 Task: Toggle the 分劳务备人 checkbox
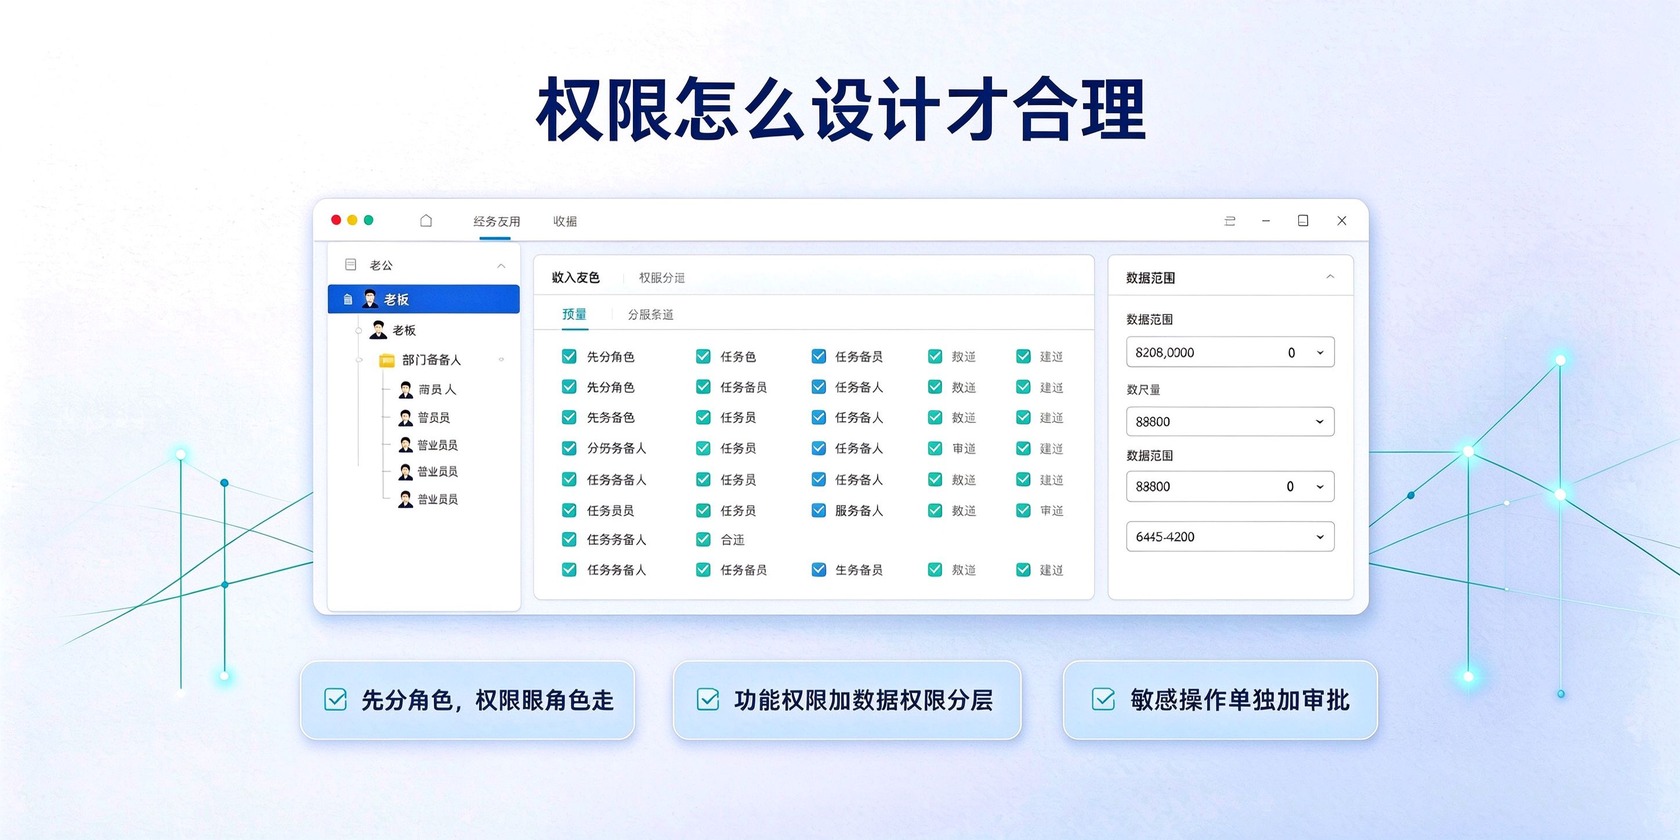point(569,448)
